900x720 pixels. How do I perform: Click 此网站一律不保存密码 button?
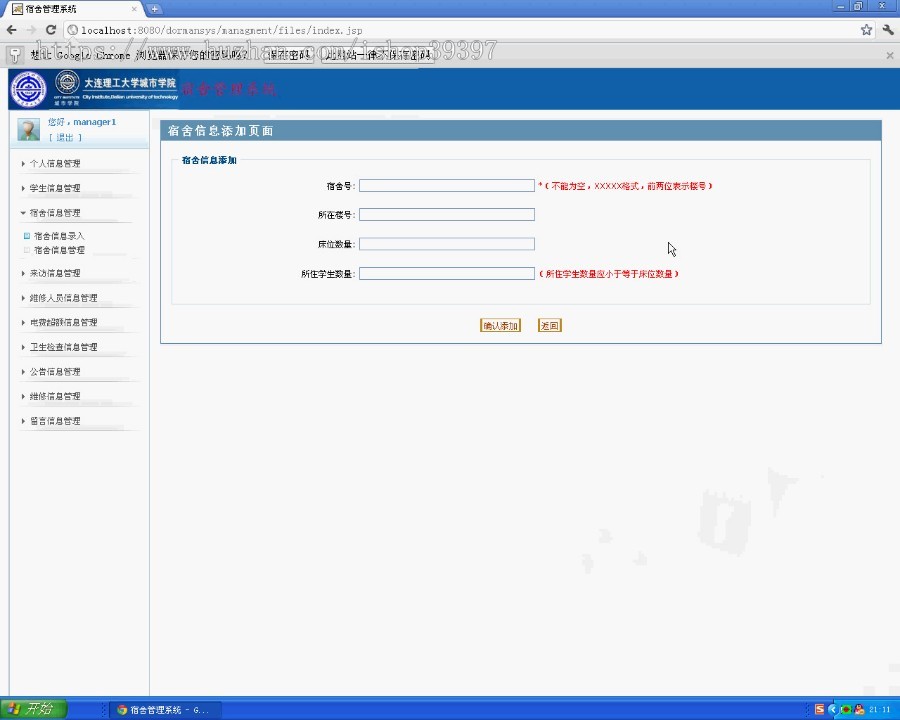[x=378, y=55]
